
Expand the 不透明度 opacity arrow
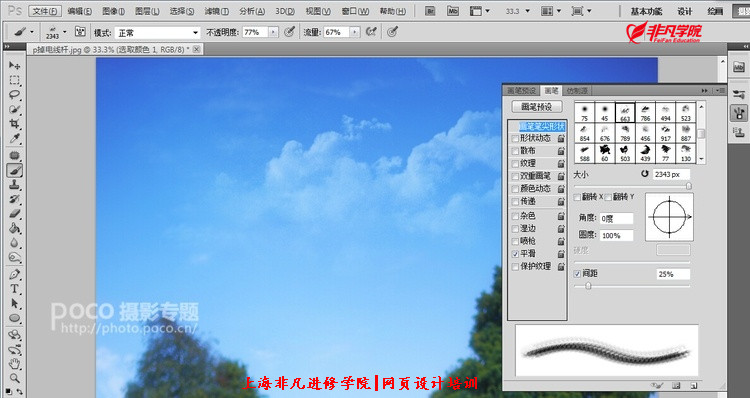coord(273,33)
